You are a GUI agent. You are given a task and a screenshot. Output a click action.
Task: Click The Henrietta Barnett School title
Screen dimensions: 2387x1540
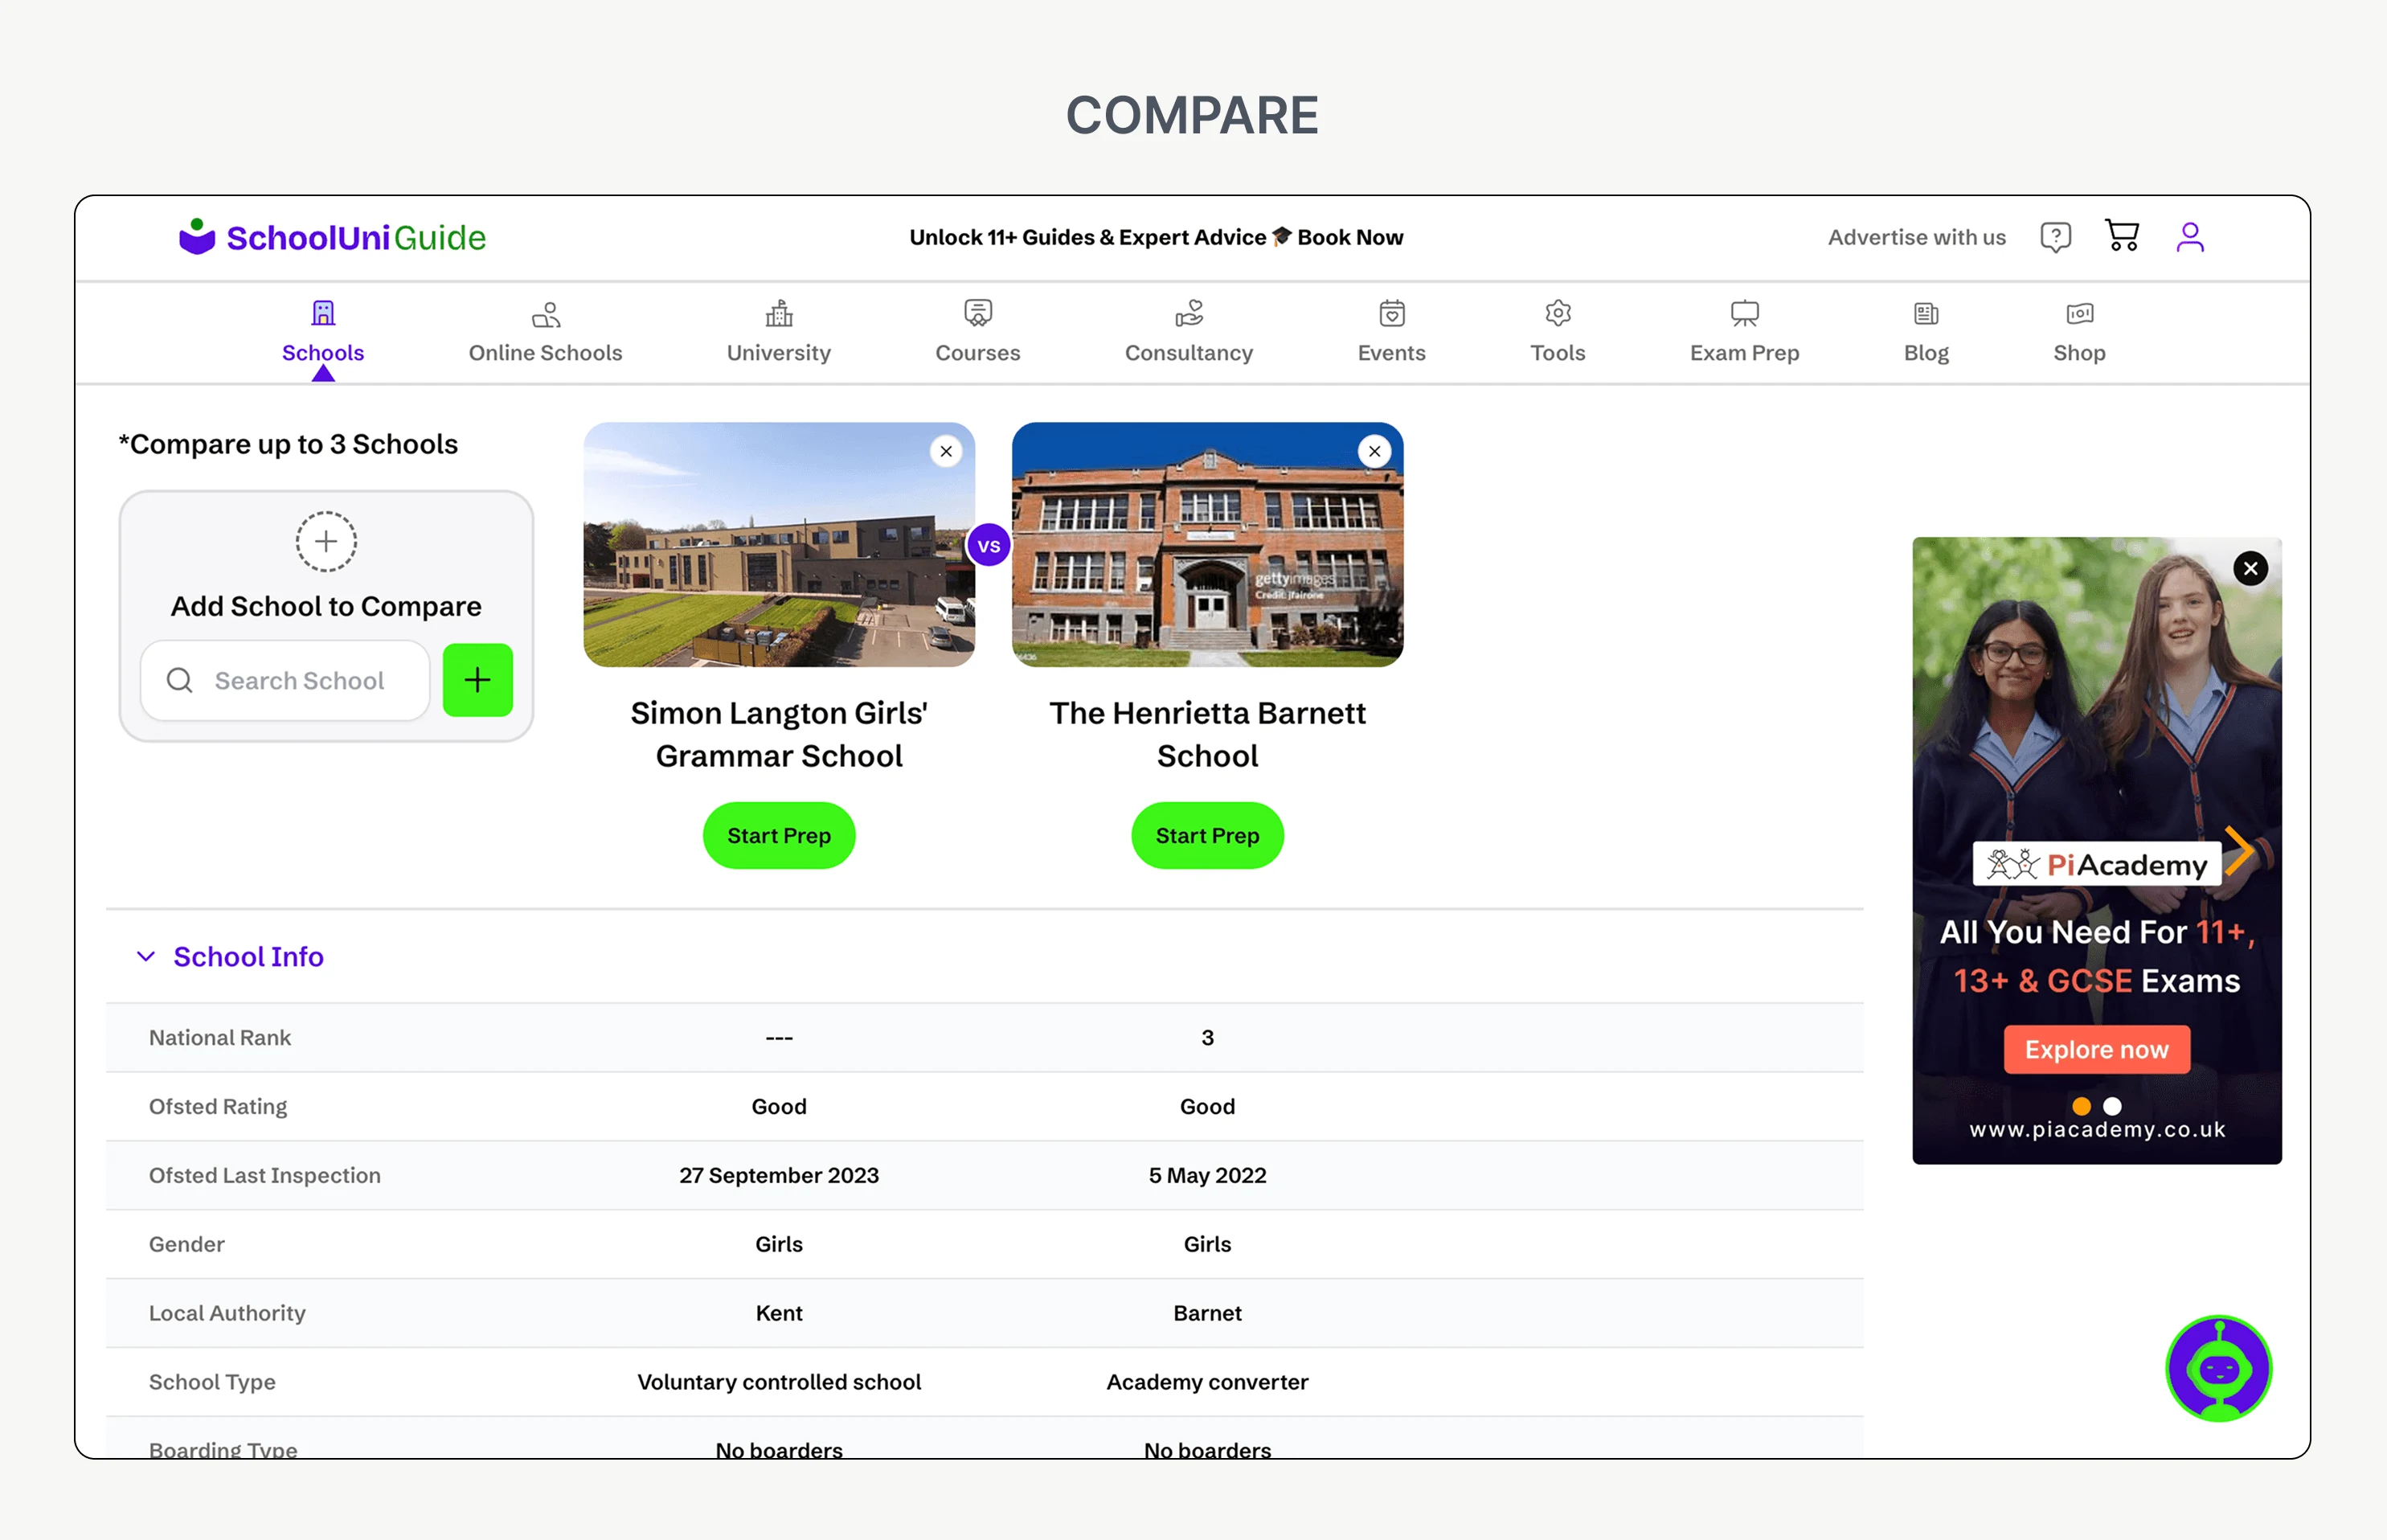[x=1208, y=734]
